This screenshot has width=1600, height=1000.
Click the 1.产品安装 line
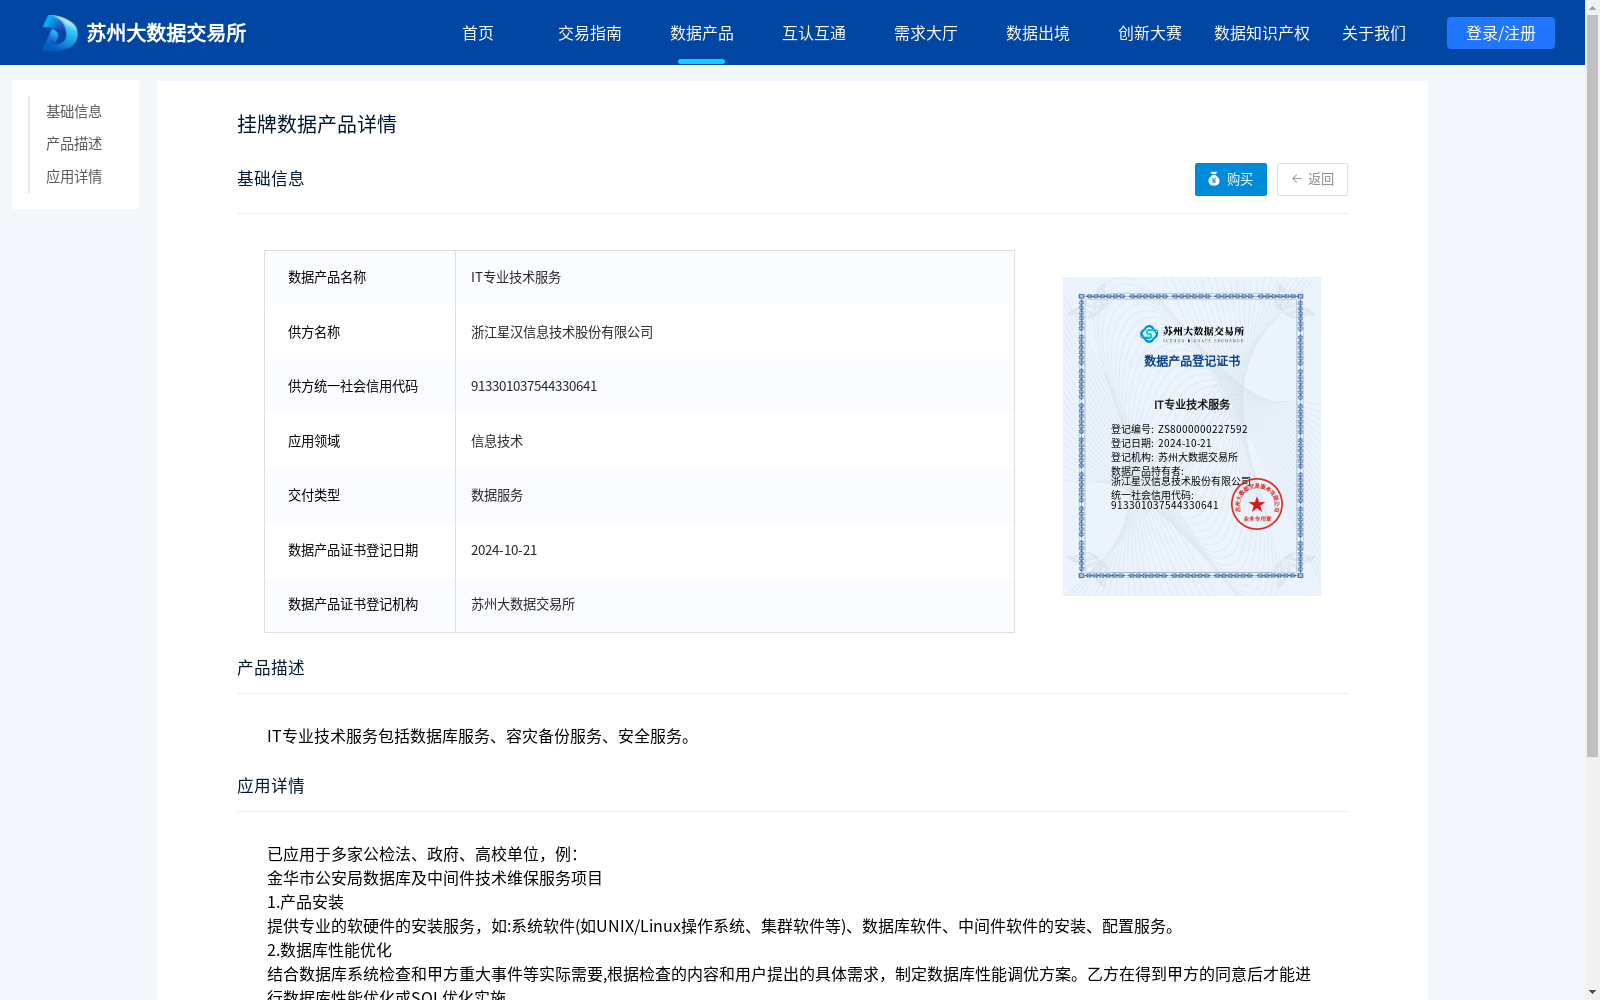[305, 902]
